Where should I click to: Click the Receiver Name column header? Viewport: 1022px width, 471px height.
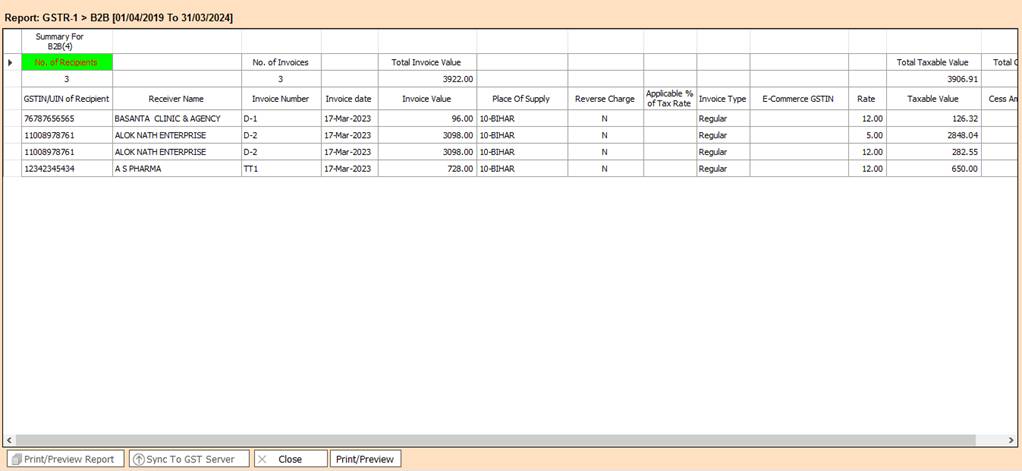coord(176,99)
